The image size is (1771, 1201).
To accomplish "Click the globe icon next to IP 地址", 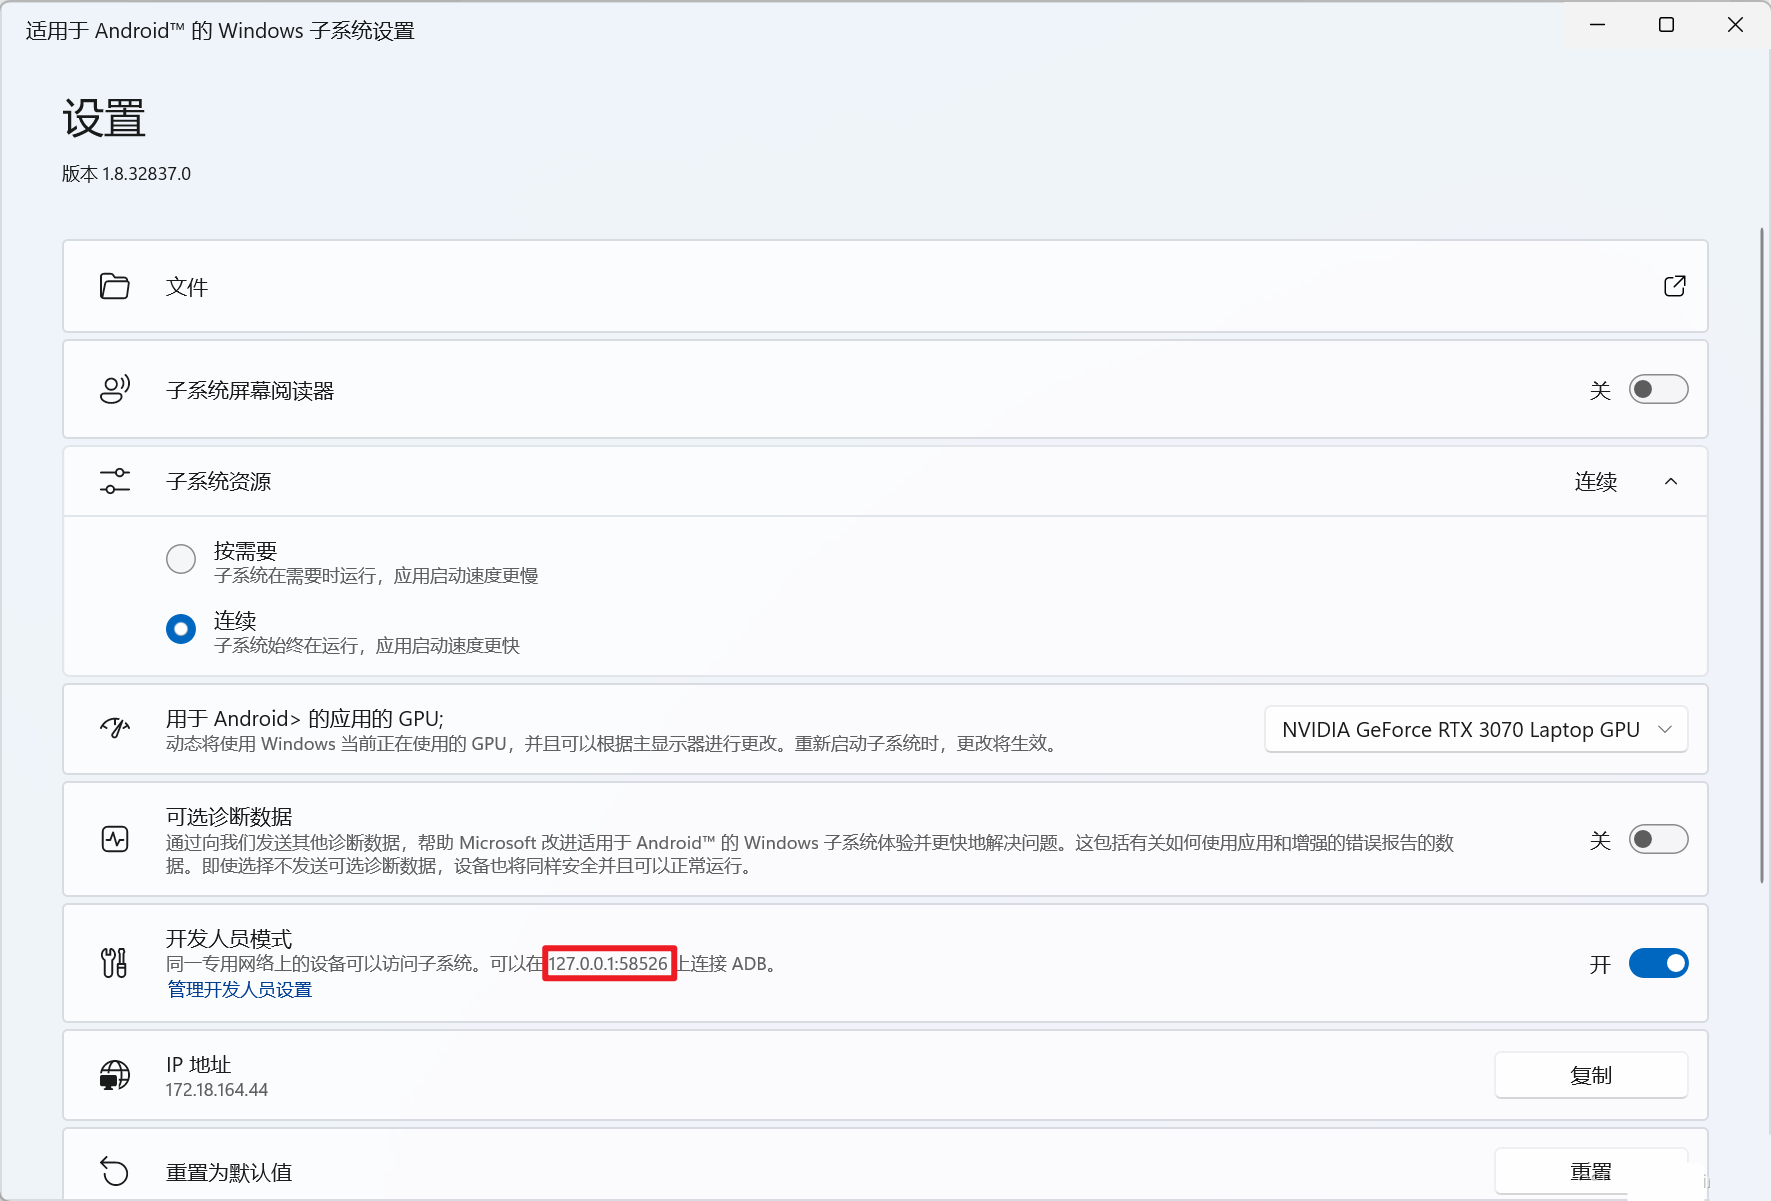I will click(x=115, y=1076).
